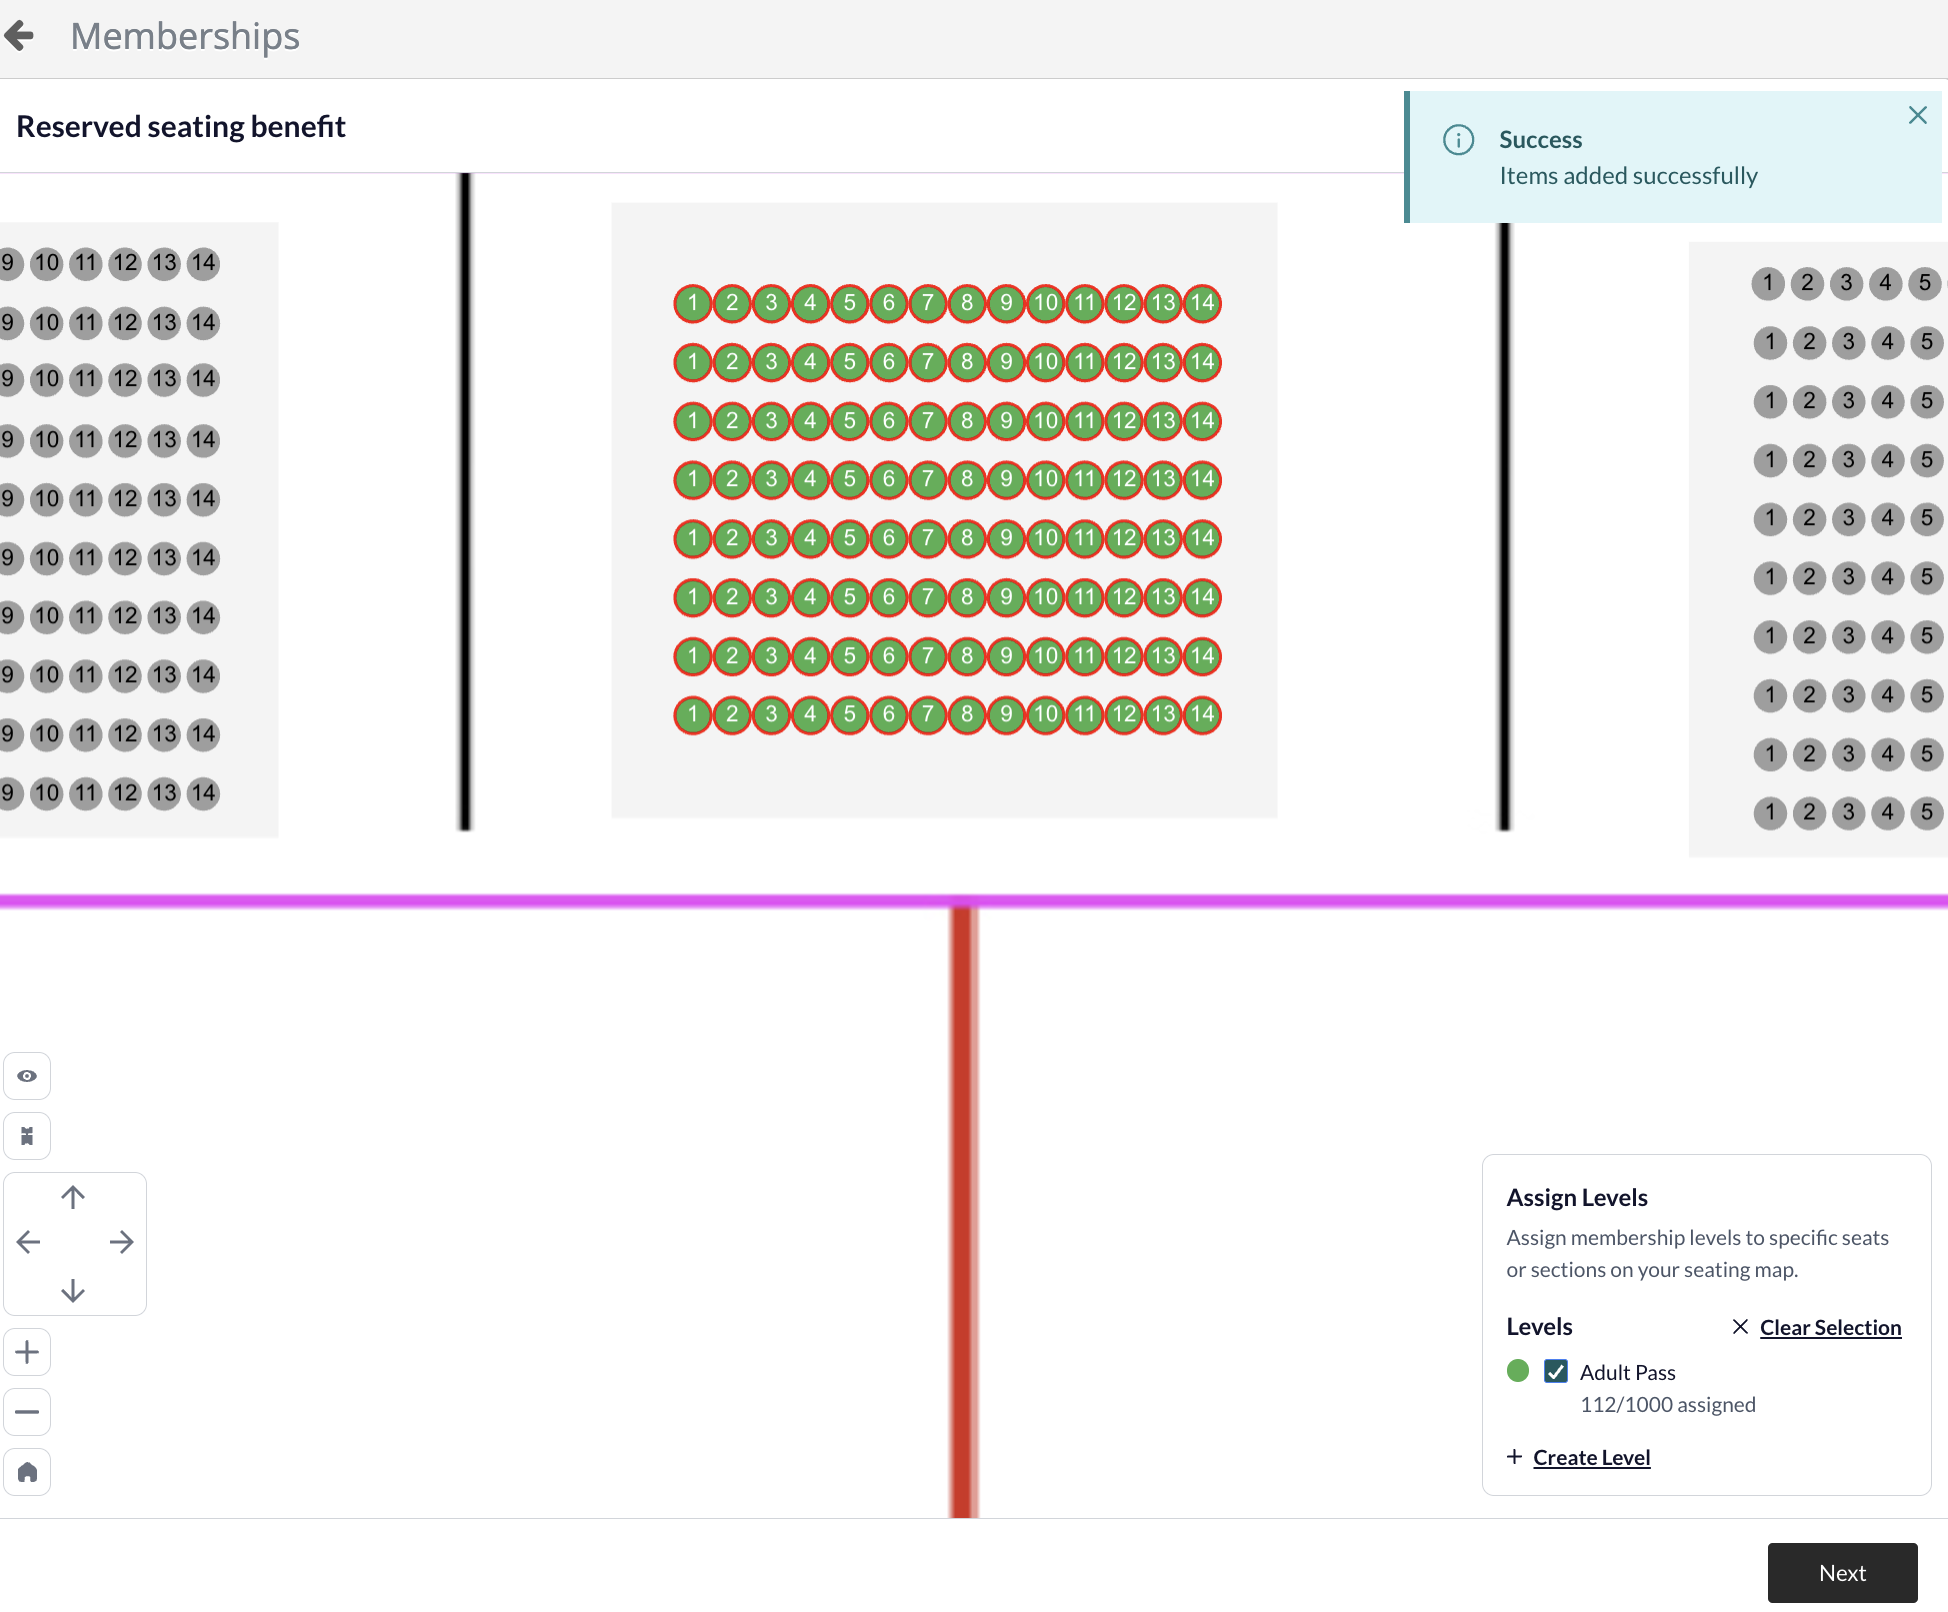This screenshot has height=1612, width=1948.
Task: Select green seat 5 in fourth center row
Action: coord(849,479)
